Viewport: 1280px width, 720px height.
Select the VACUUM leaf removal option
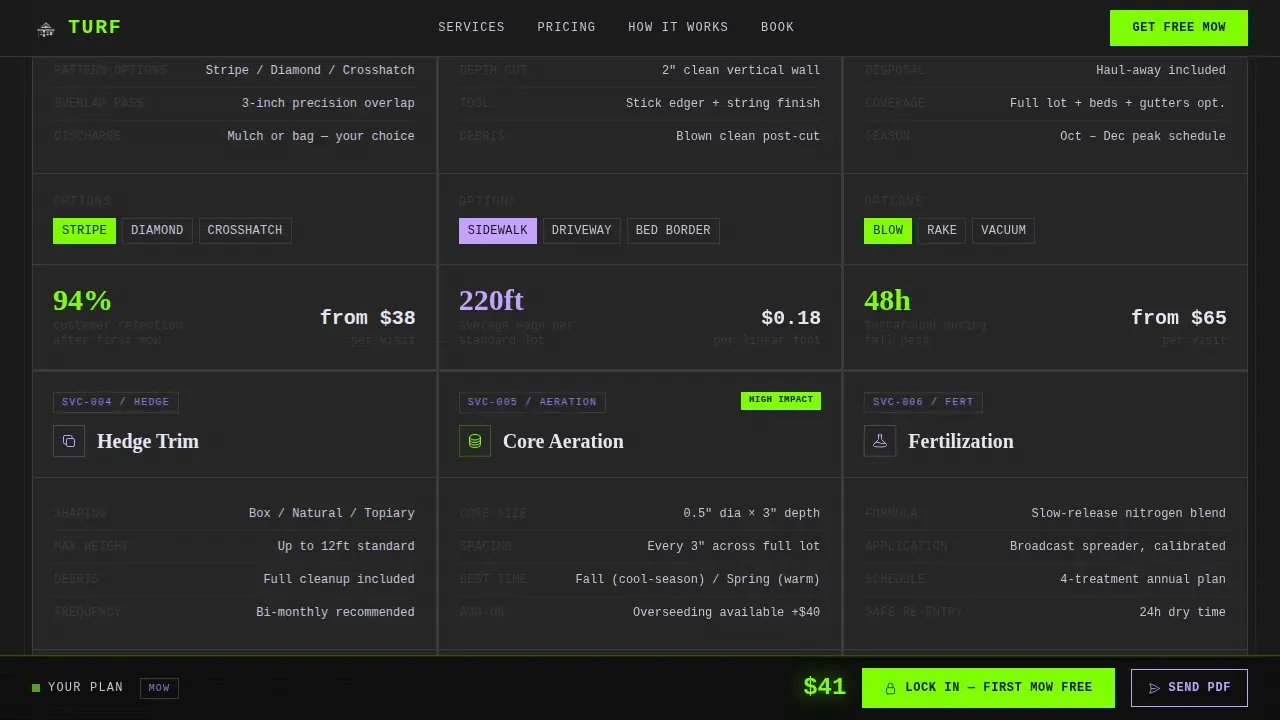(1003, 231)
